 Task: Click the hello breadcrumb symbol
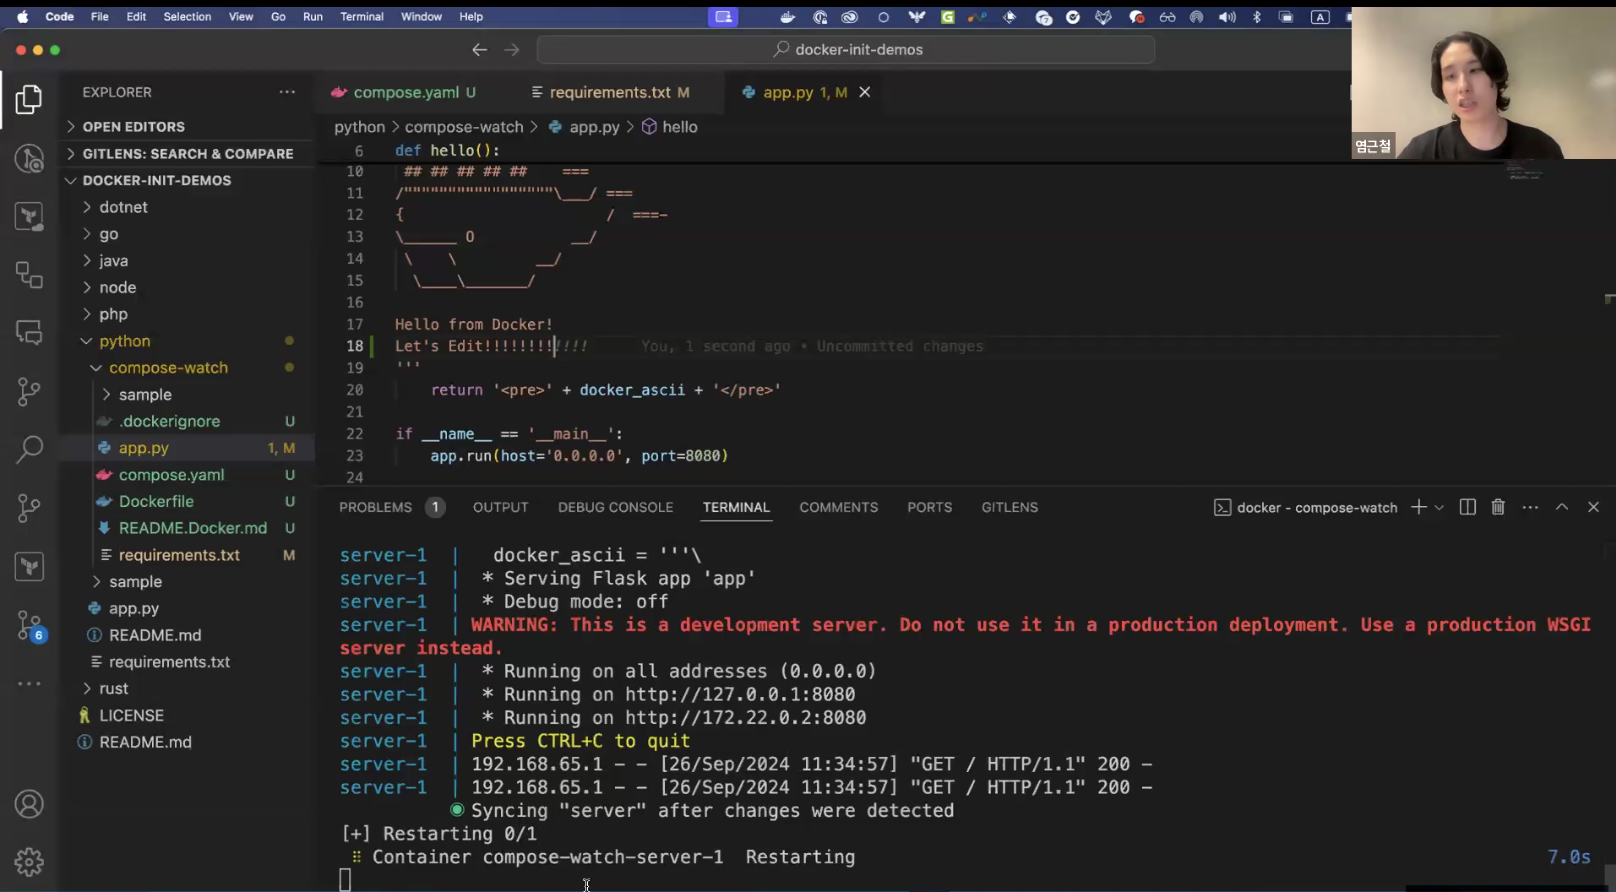point(679,127)
